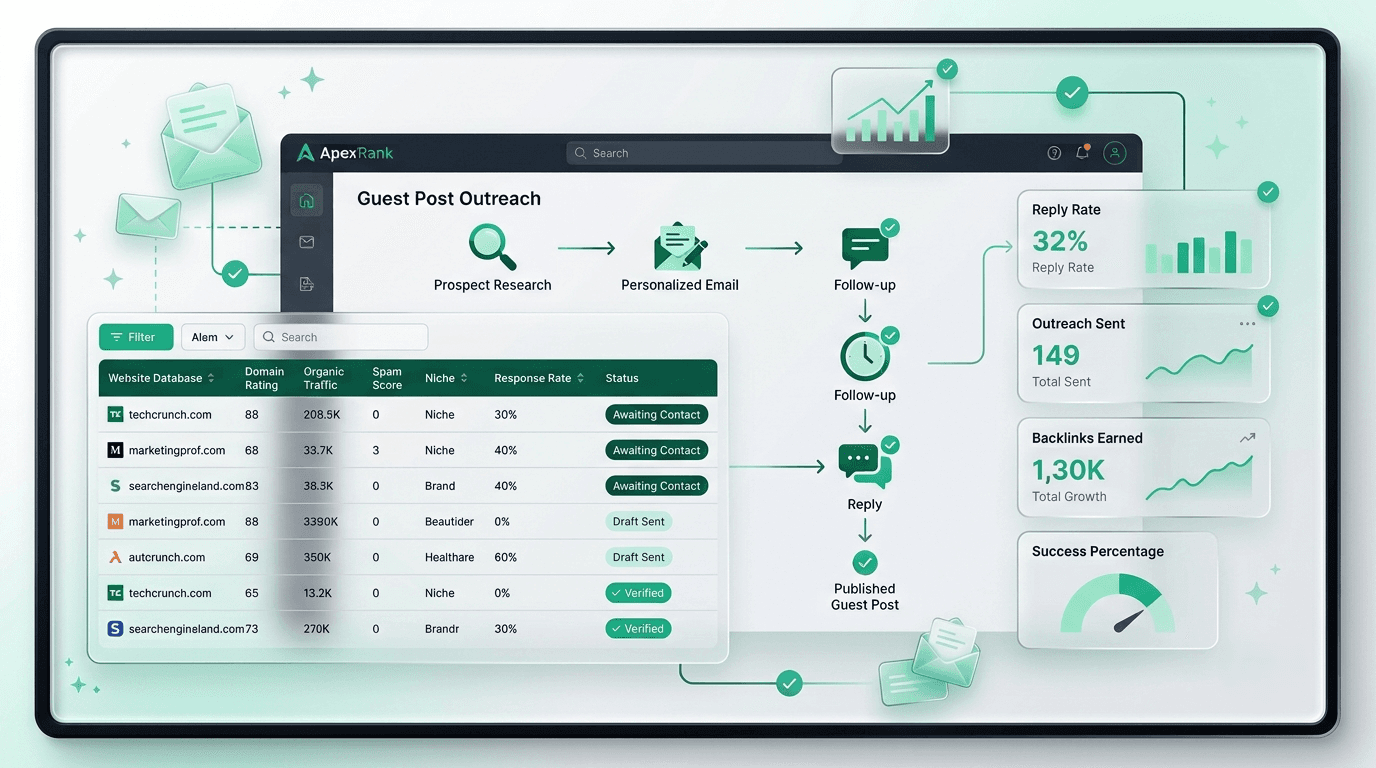Image resolution: width=1376 pixels, height=768 pixels.
Task: Click the green Filter button
Action: (136, 337)
